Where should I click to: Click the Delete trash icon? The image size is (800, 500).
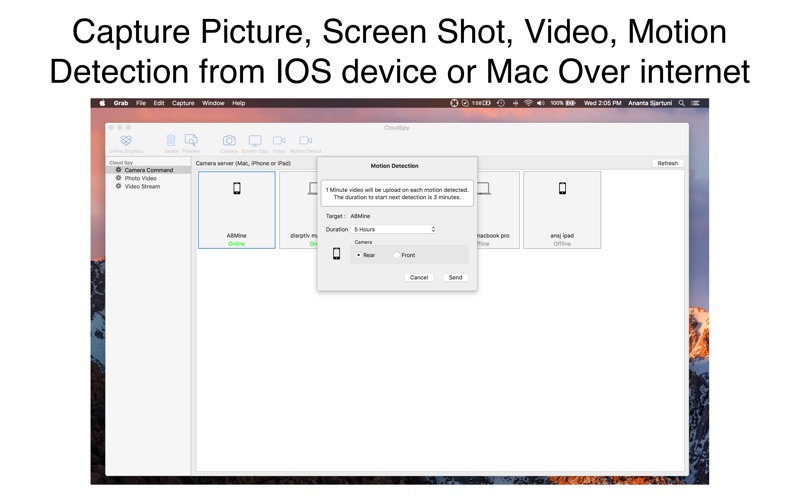coord(171,140)
